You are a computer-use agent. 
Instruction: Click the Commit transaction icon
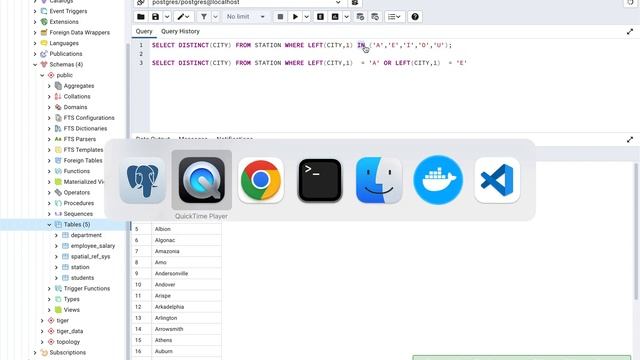pyautogui.click(x=360, y=17)
